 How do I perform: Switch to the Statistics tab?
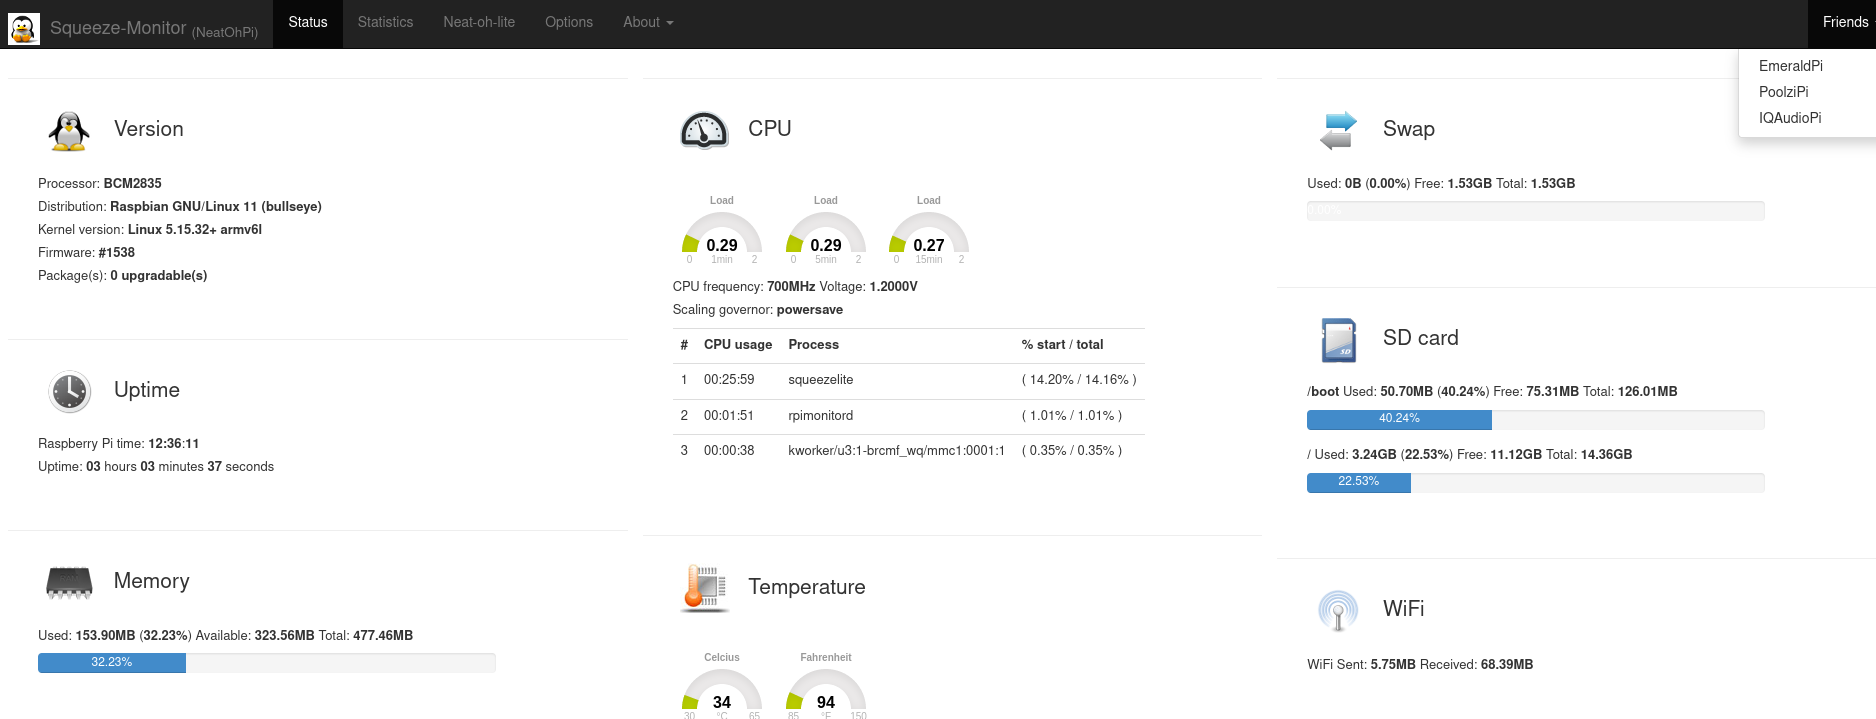(x=385, y=22)
